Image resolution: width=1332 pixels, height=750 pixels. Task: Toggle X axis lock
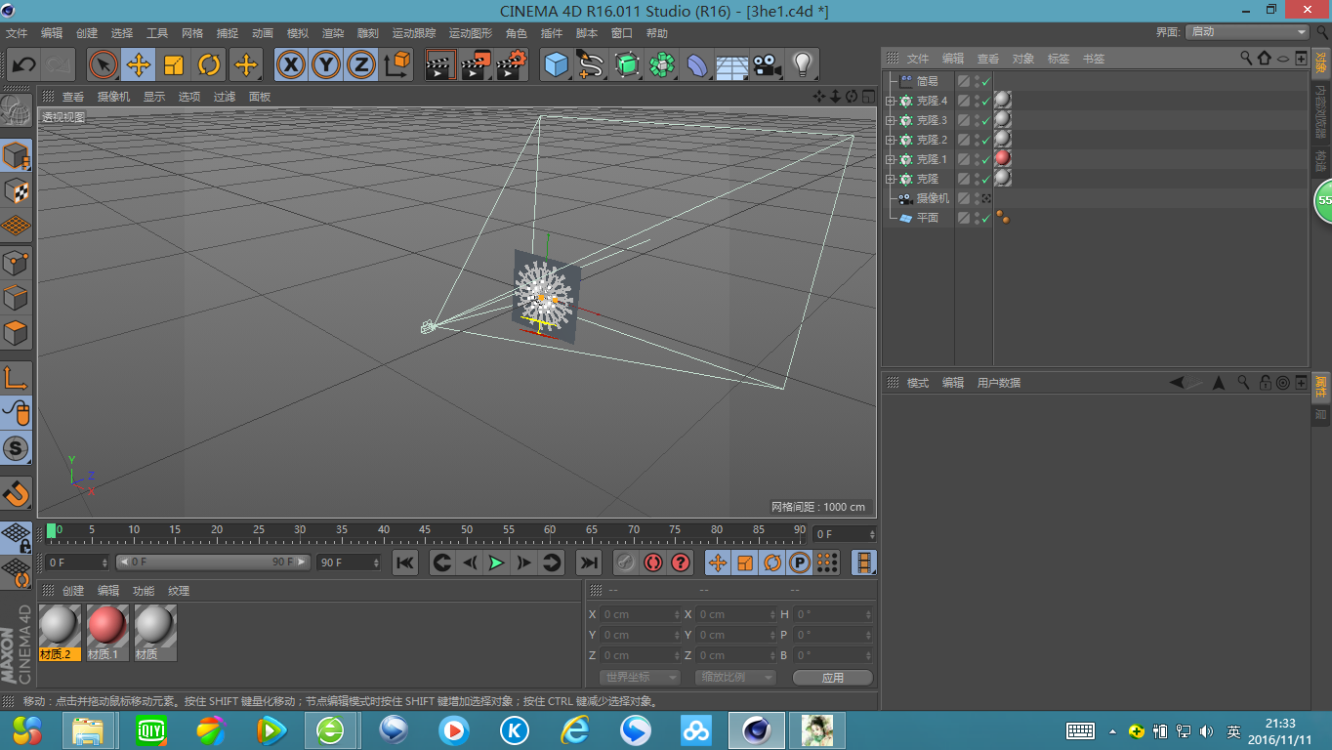291,66
